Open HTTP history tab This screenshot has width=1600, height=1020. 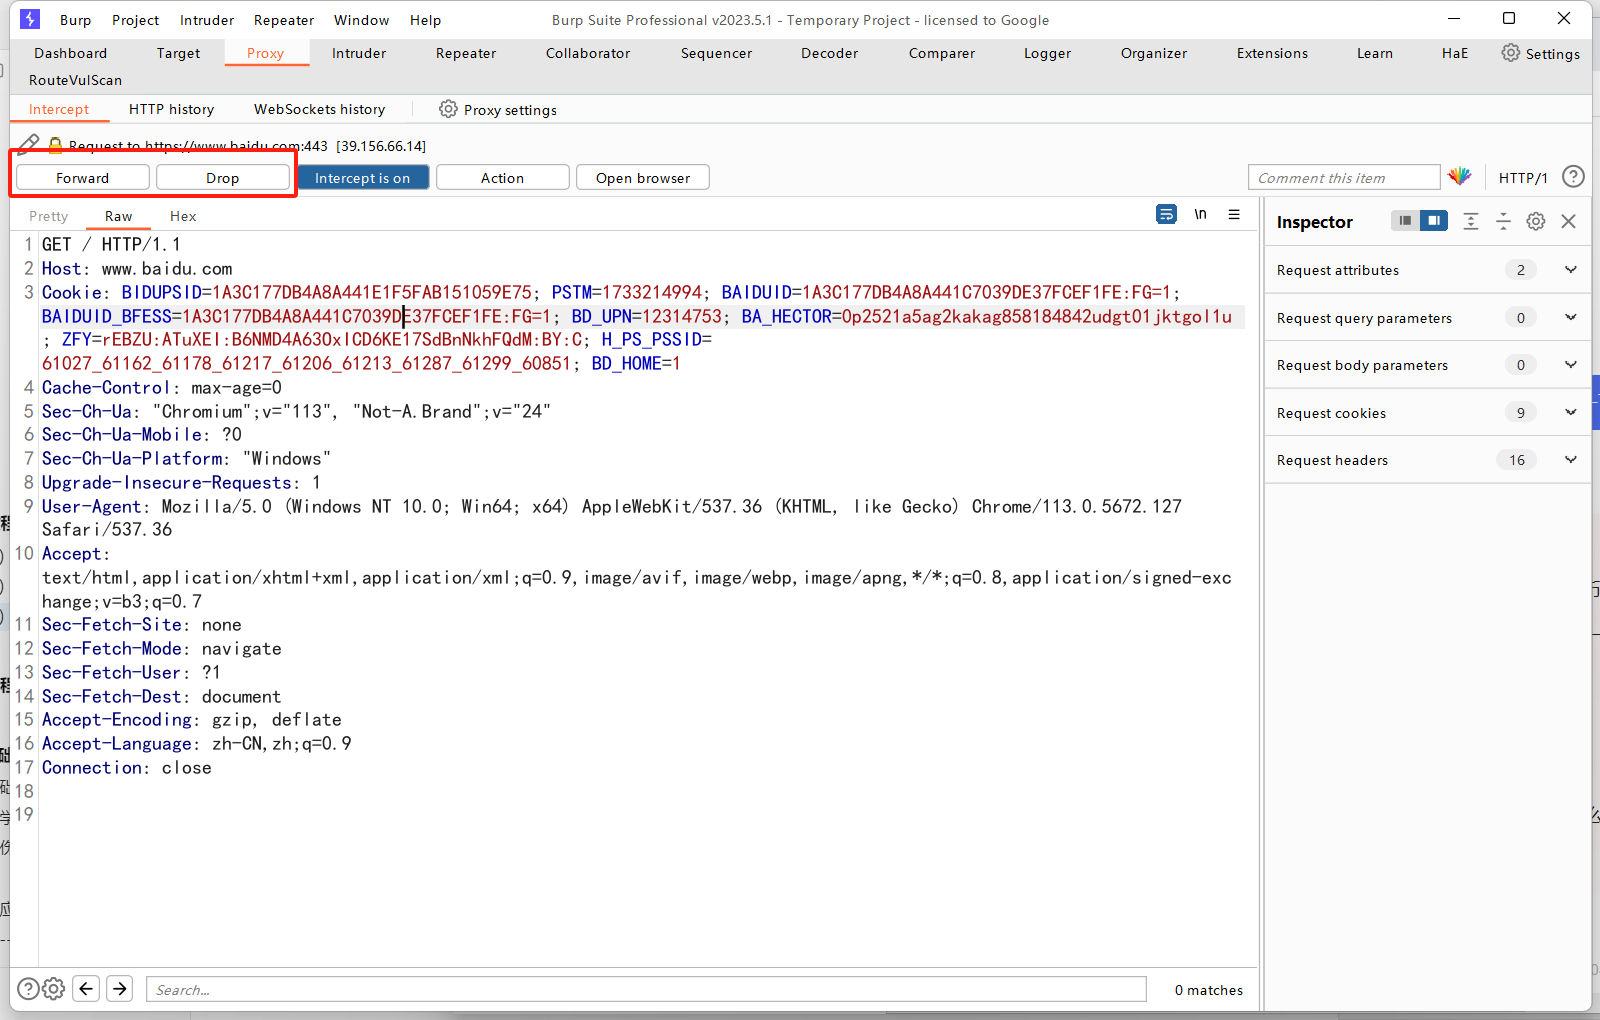(x=172, y=109)
